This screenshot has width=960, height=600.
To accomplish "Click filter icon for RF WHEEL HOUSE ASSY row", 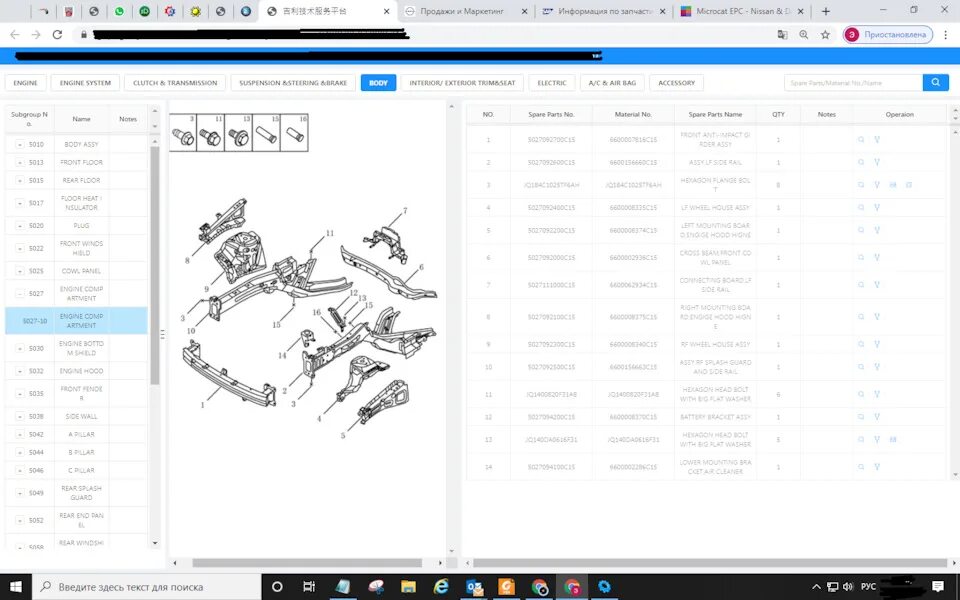I will click(x=877, y=344).
